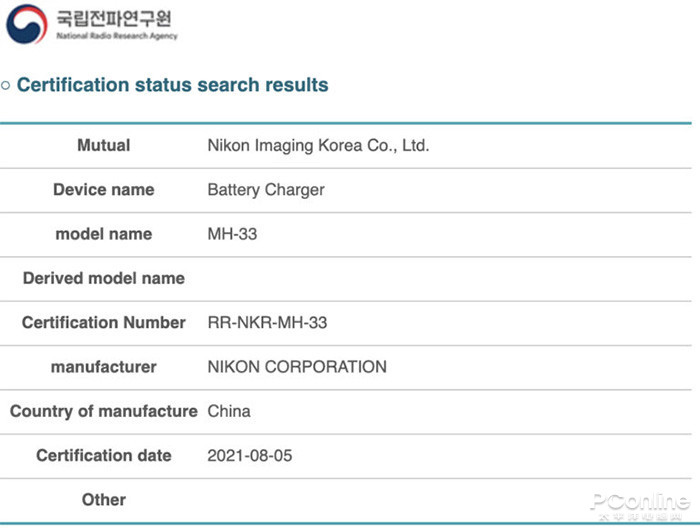Click the Other row label
Screen dimensions: 700x529
point(103,499)
